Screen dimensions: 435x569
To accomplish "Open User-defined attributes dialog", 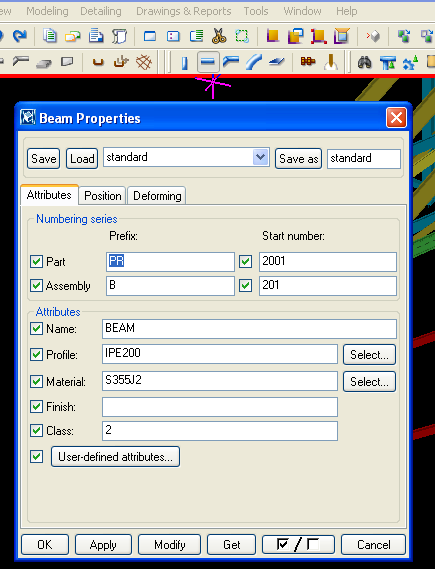I will click(x=115, y=457).
